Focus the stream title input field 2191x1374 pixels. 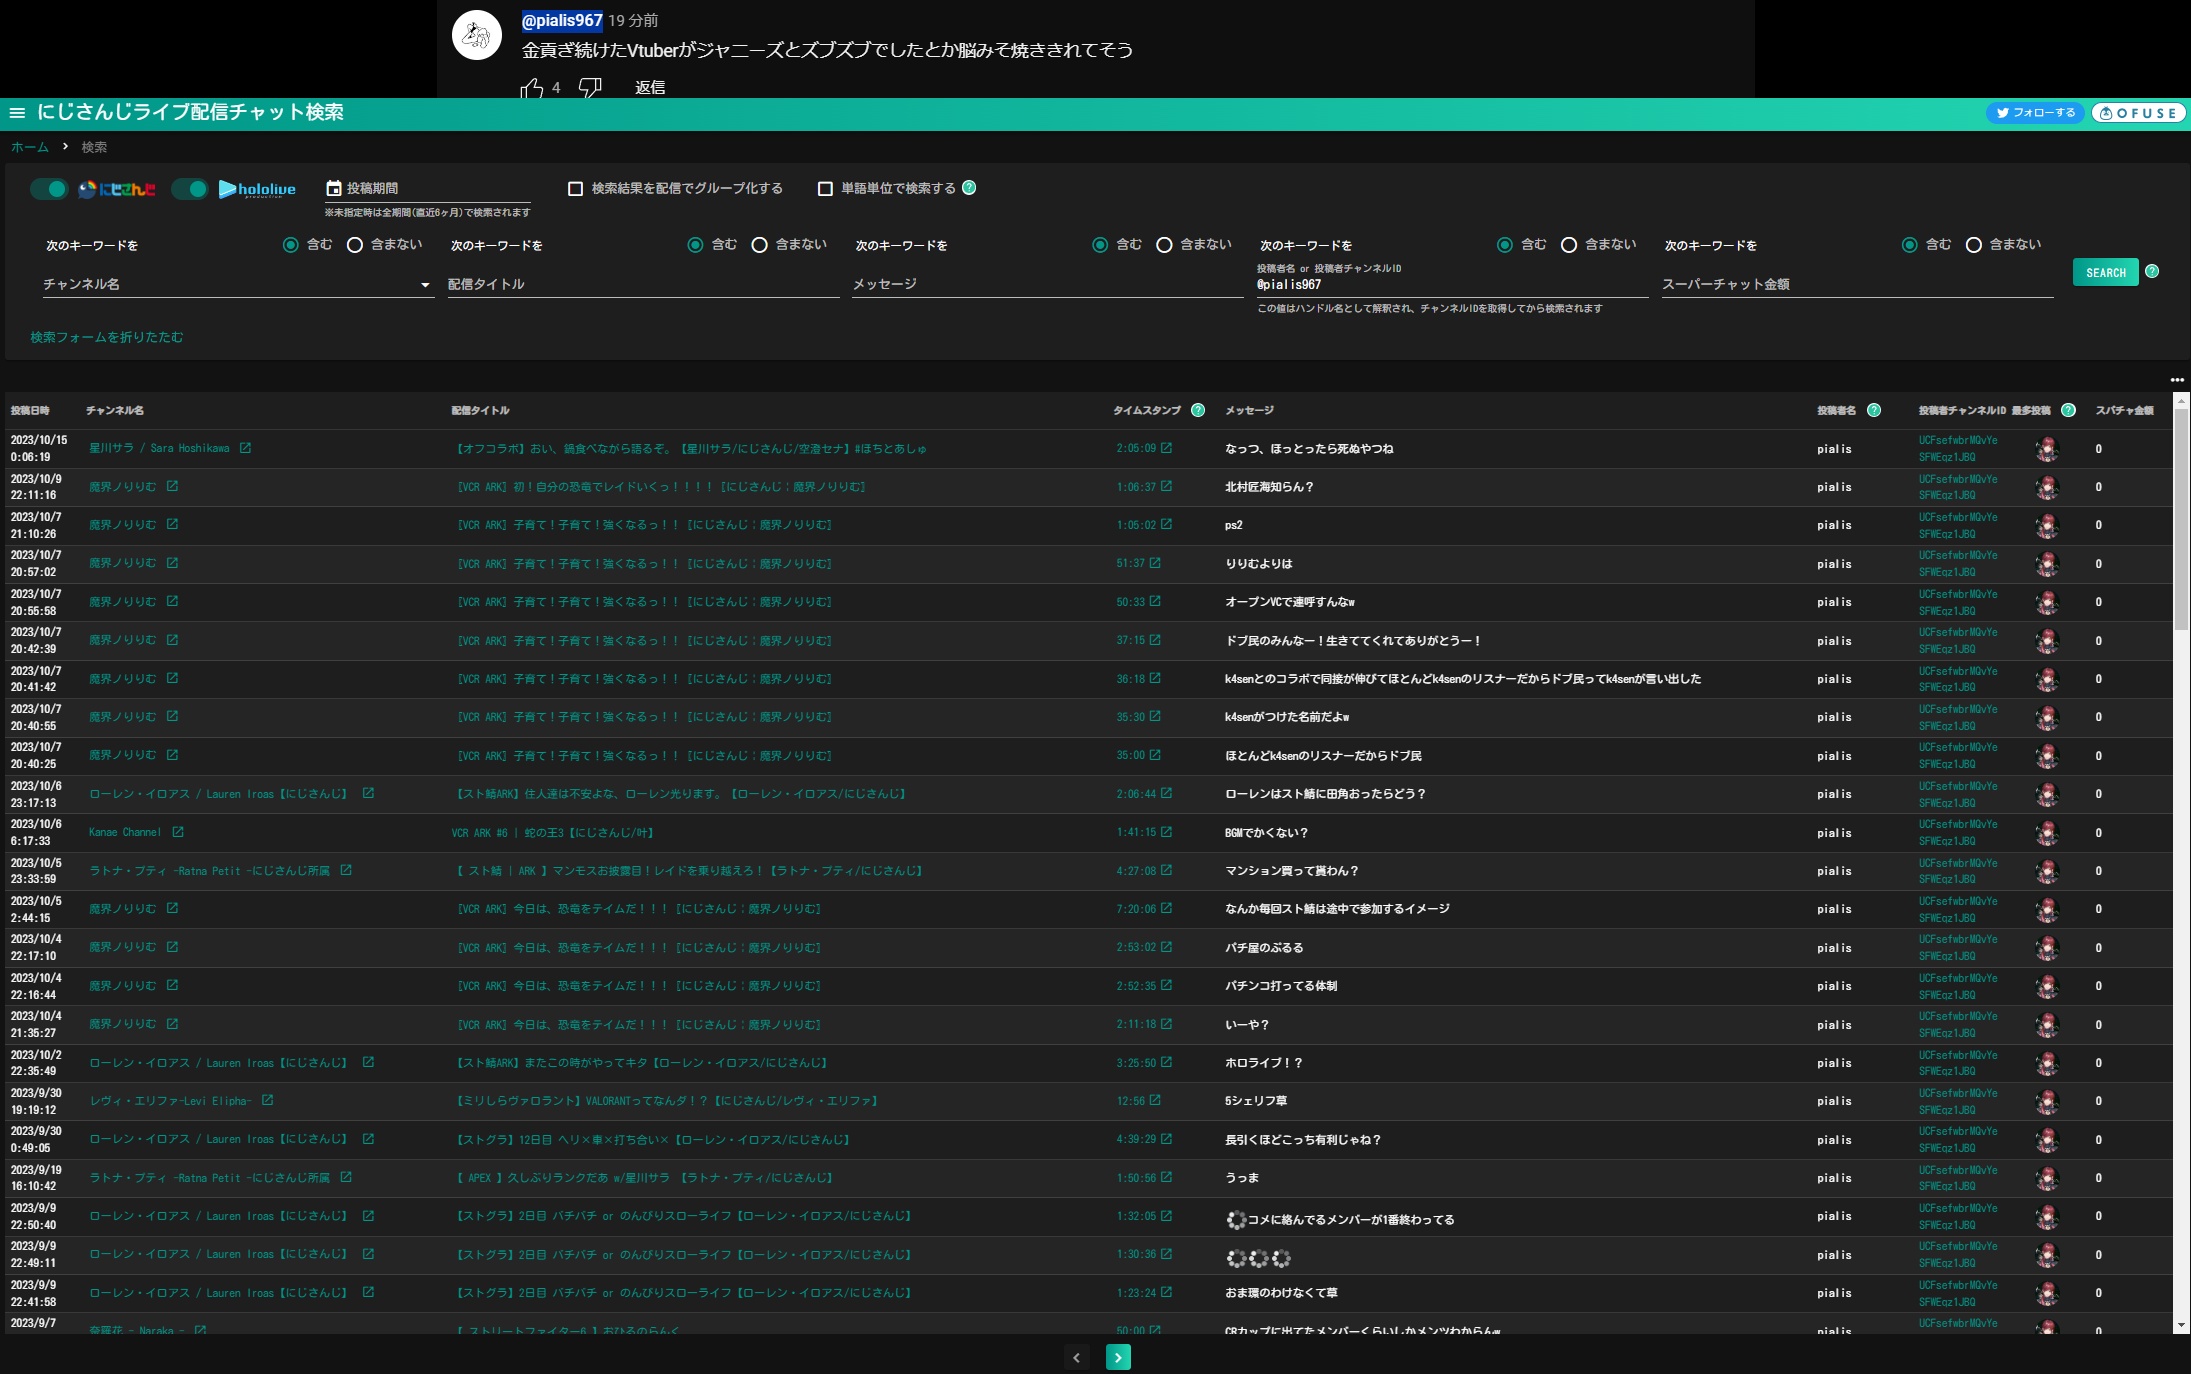click(x=643, y=284)
